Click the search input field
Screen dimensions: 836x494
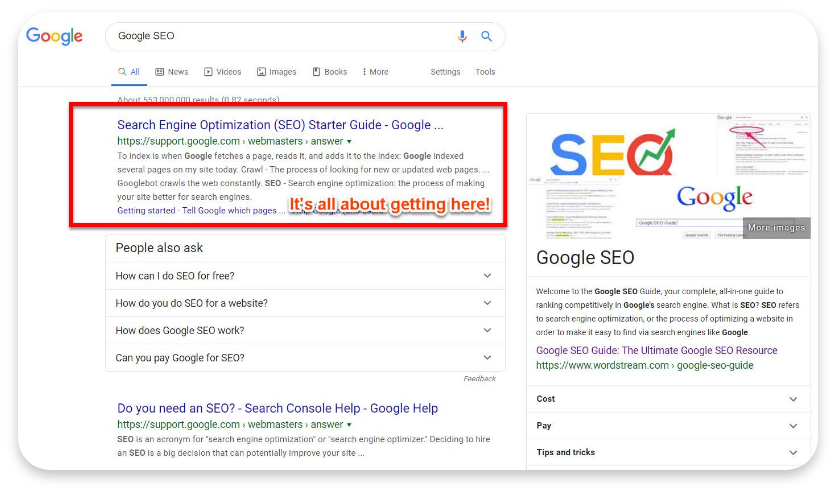[x=280, y=36]
